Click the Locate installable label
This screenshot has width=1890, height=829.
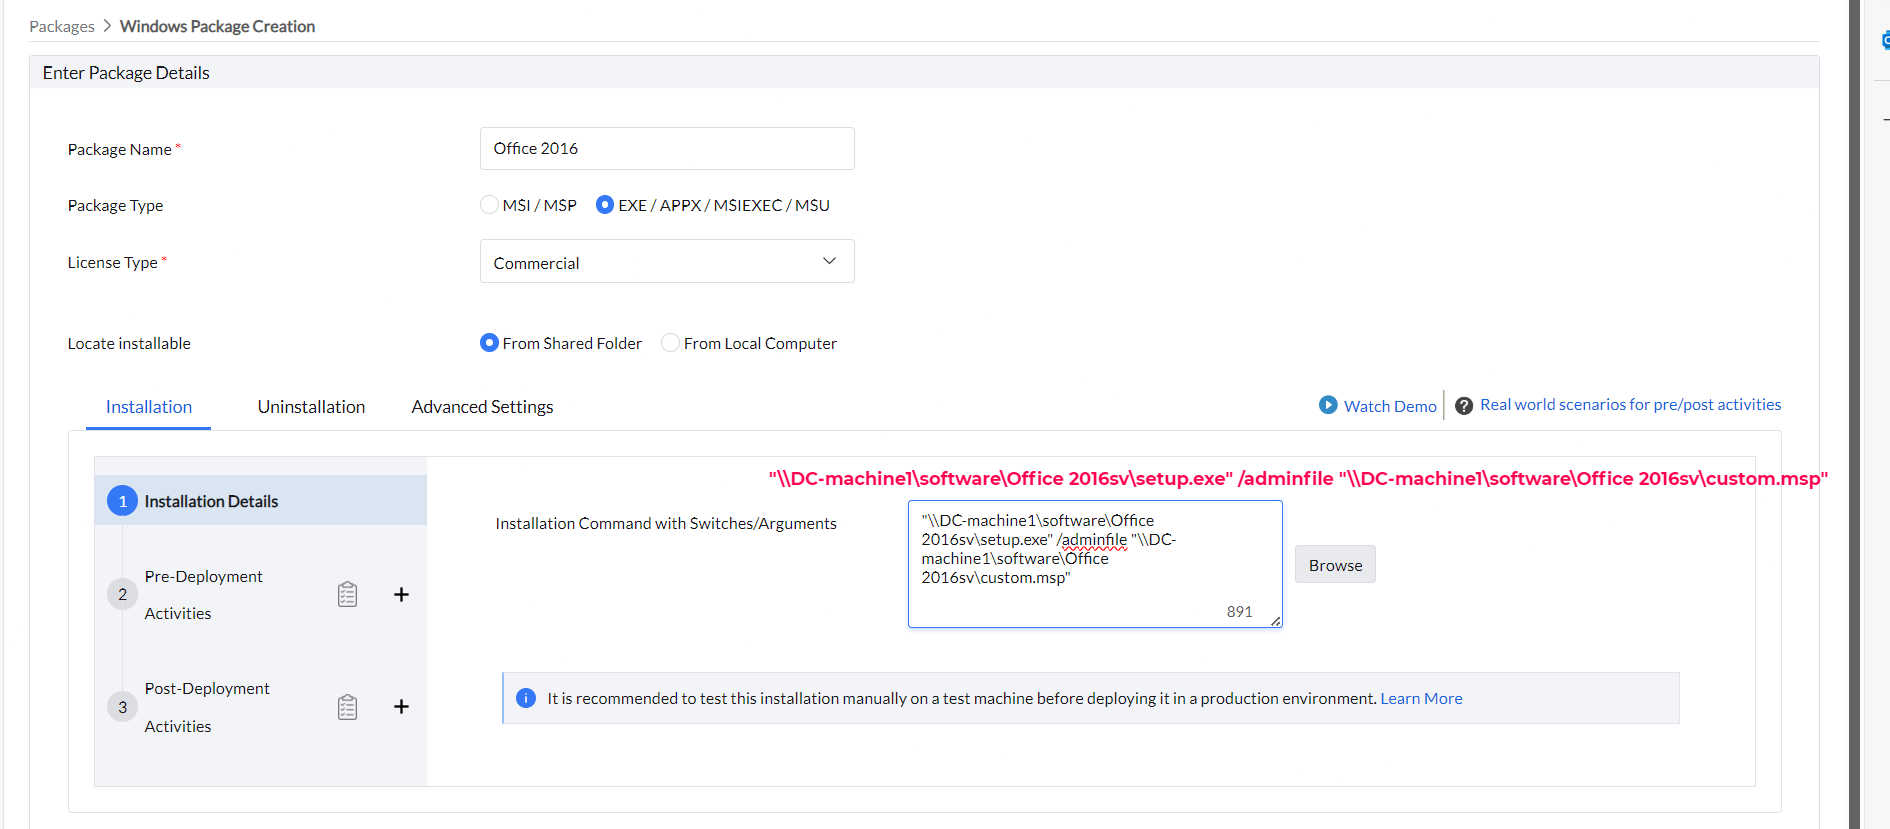(129, 343)
